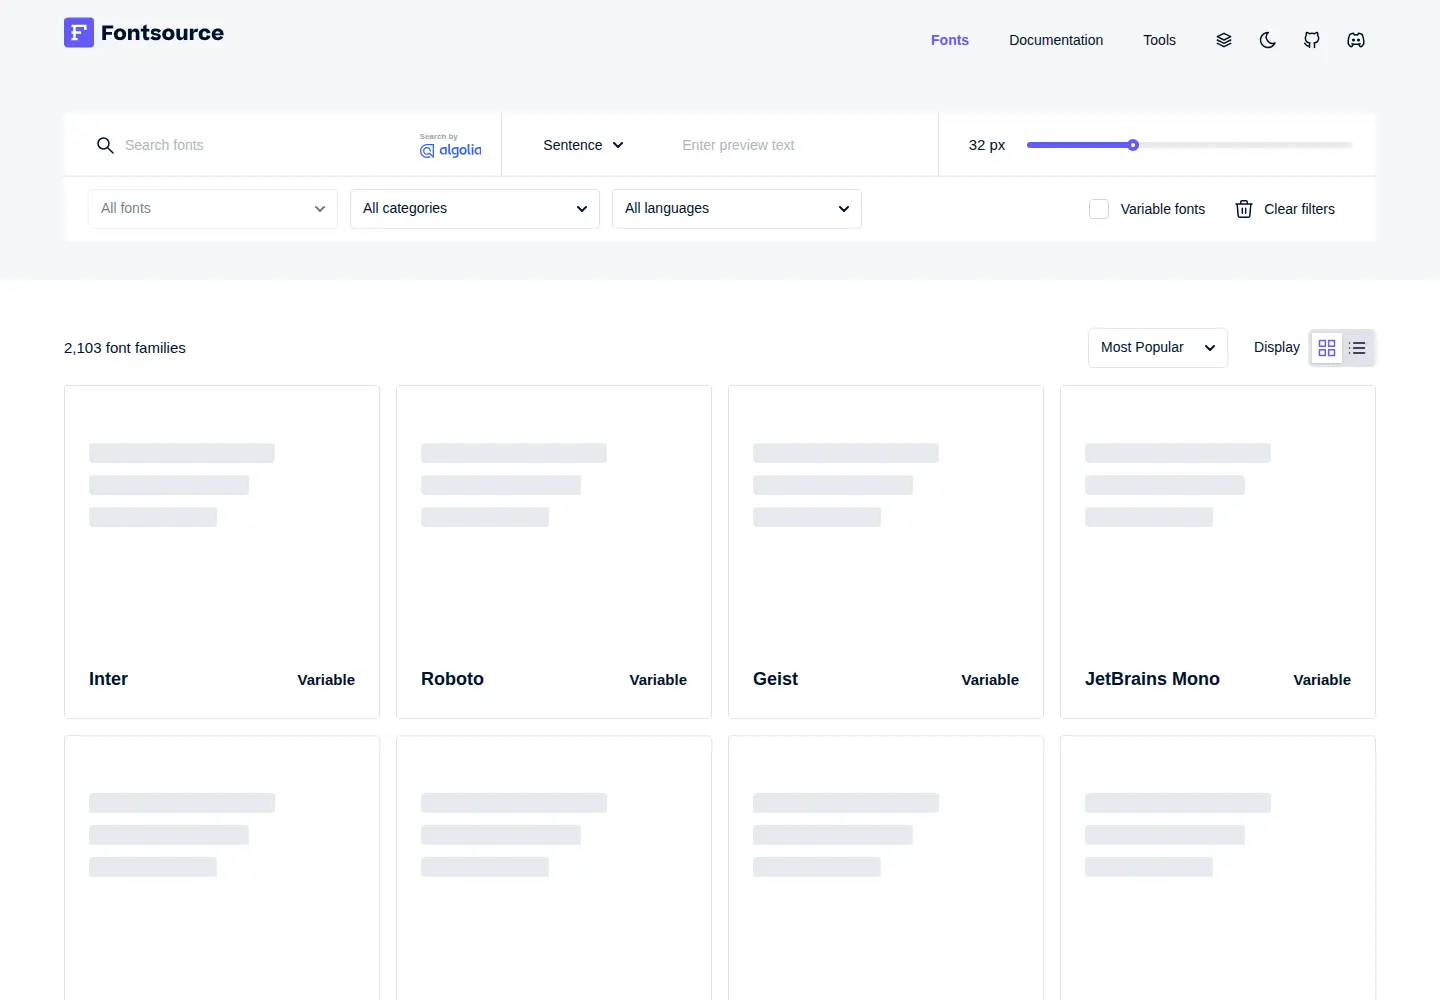This screenshot has width=1440, height=1000.
Task: Click the search magnifier icon
Action: [x=105, y=145]
